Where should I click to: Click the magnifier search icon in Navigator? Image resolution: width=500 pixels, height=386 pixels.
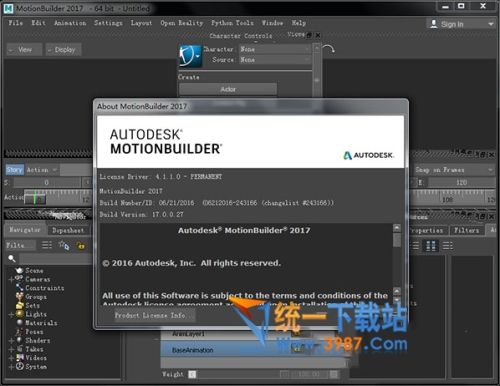(12, 258)
